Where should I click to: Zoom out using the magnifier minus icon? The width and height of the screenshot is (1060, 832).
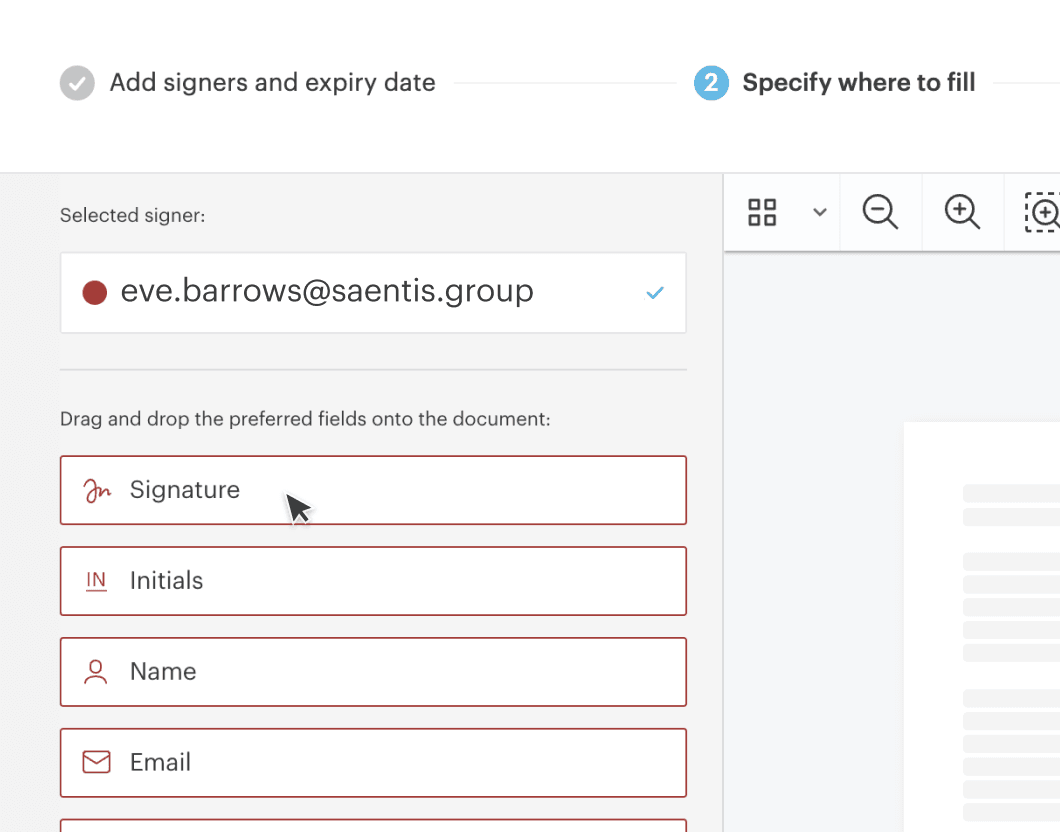880,212
